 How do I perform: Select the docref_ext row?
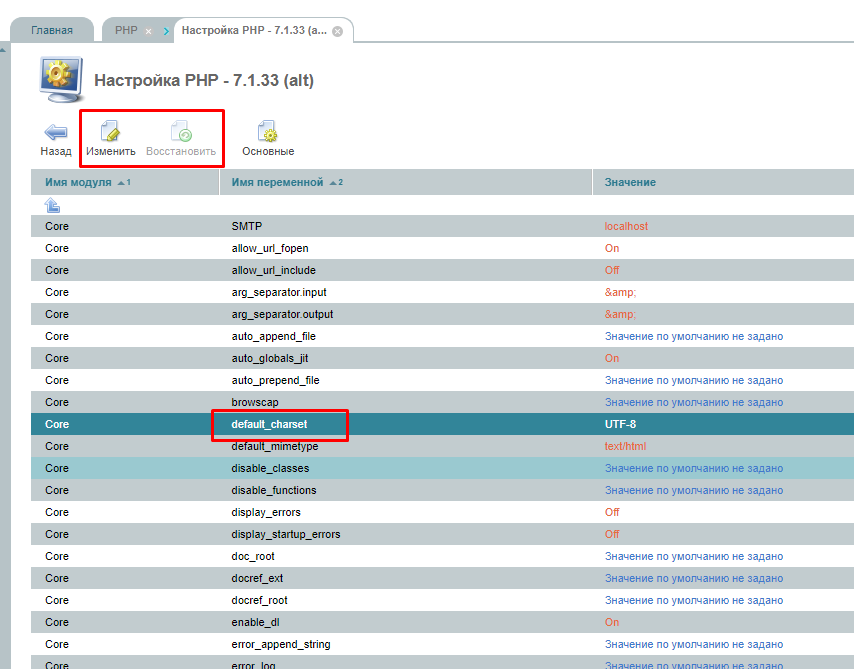pyautogui.click(x=442, y=578)
